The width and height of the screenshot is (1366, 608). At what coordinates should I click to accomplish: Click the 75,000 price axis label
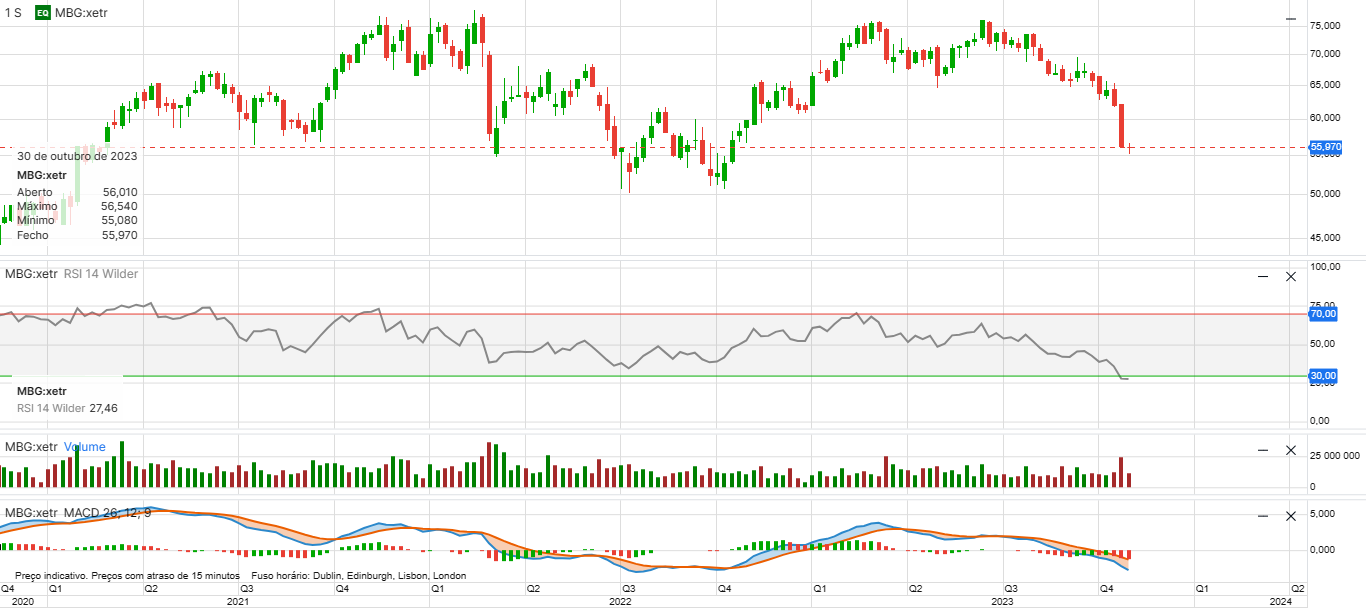point(1325,26)
